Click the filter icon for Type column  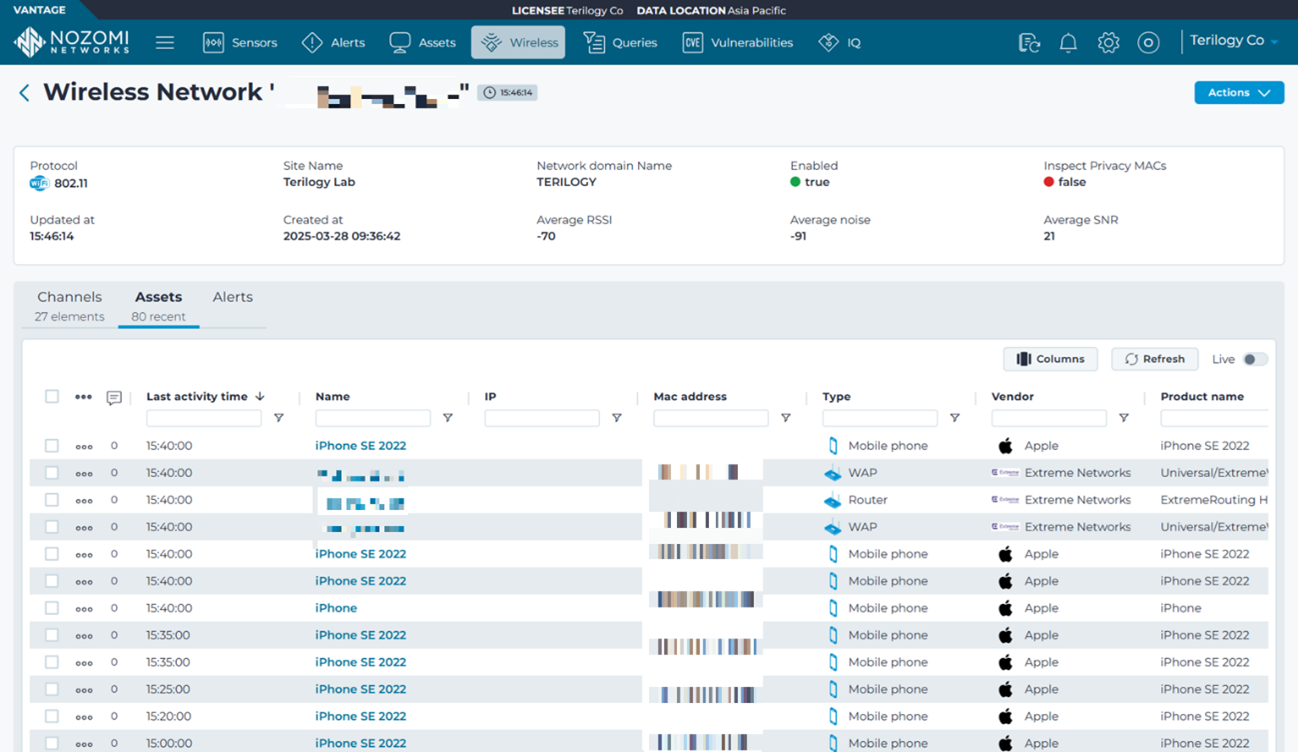pyautogui.click(x=955, y=418)
